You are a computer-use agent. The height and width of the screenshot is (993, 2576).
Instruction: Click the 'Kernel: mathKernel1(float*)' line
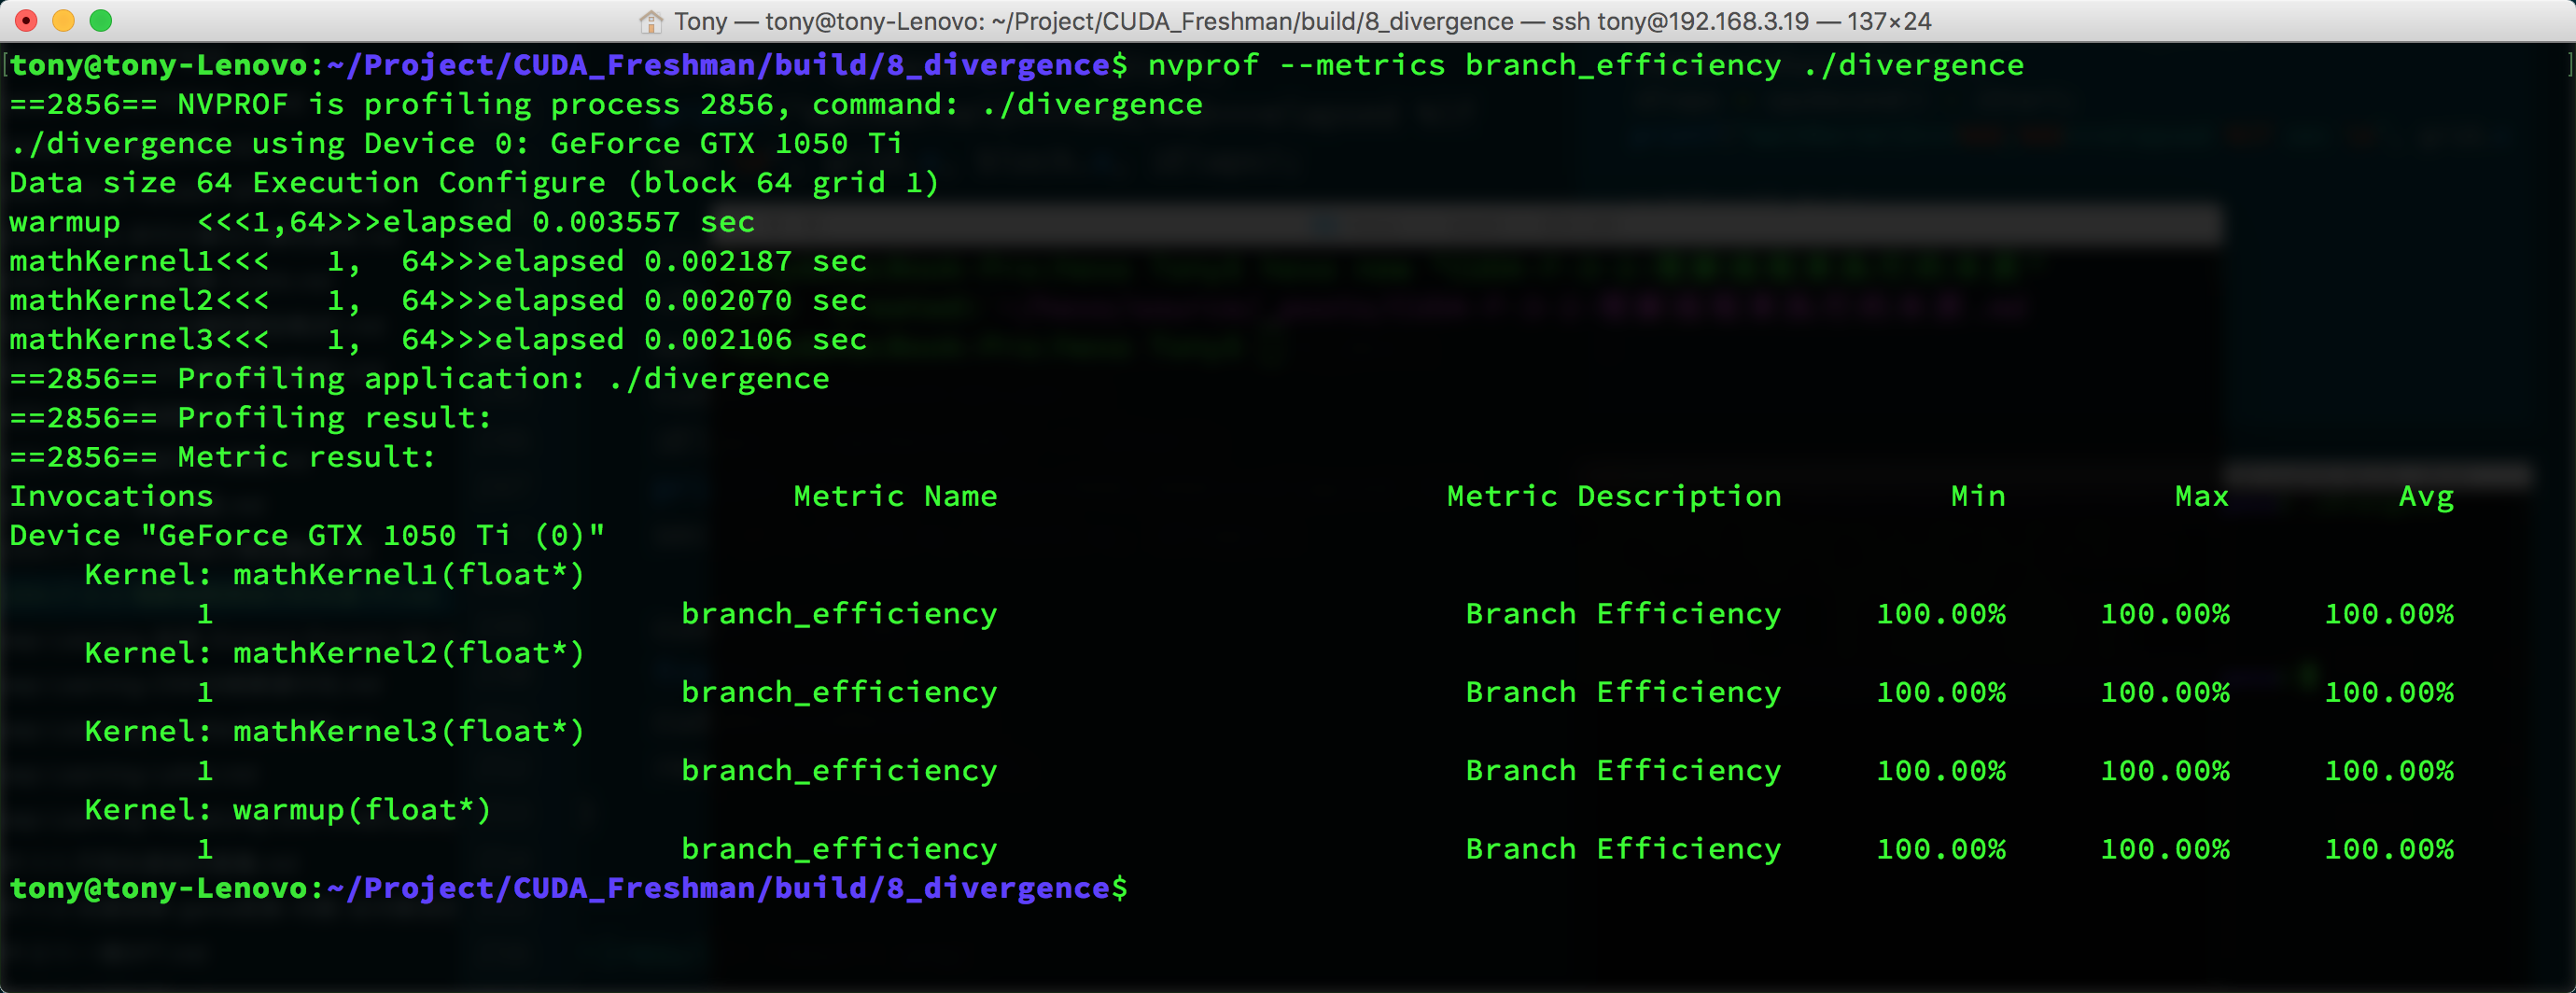(334, 575)
